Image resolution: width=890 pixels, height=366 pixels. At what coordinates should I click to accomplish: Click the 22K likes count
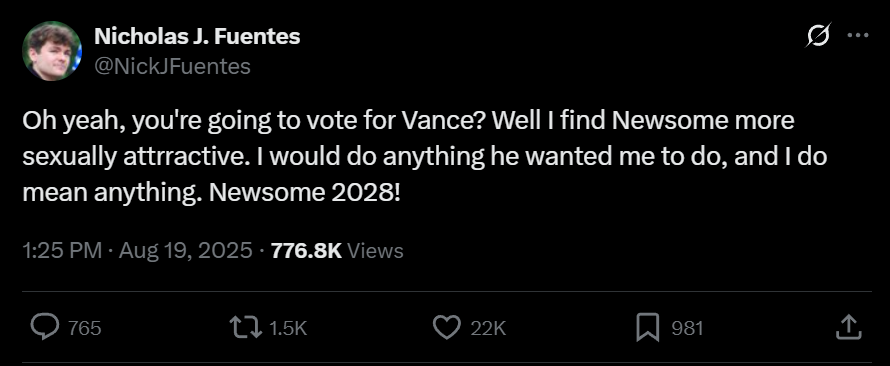pos(488,328)
